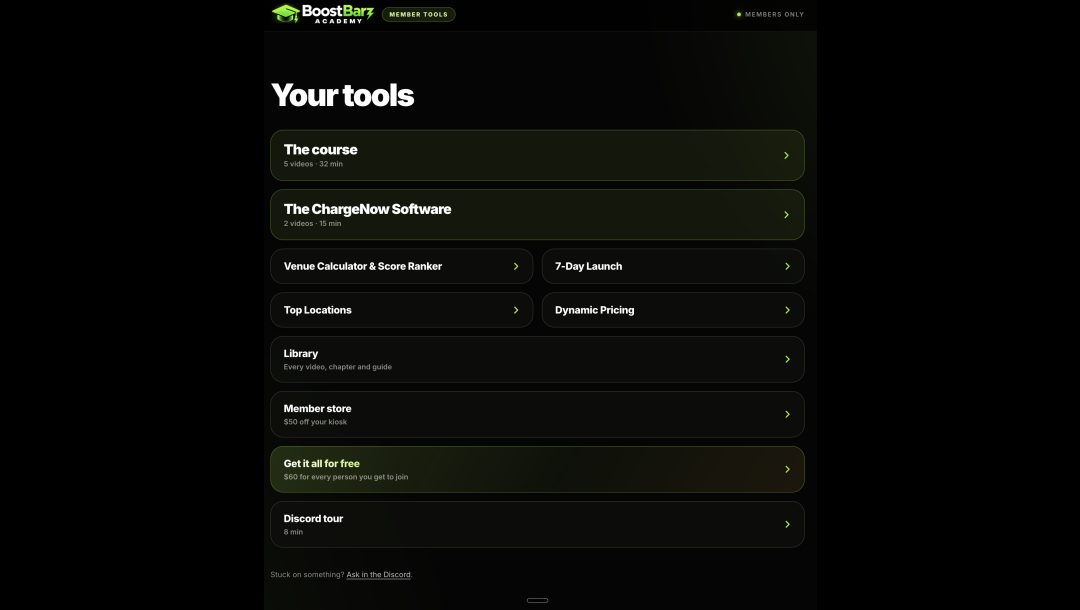Click the arrow icon on Top Locations

click(516, 311)
